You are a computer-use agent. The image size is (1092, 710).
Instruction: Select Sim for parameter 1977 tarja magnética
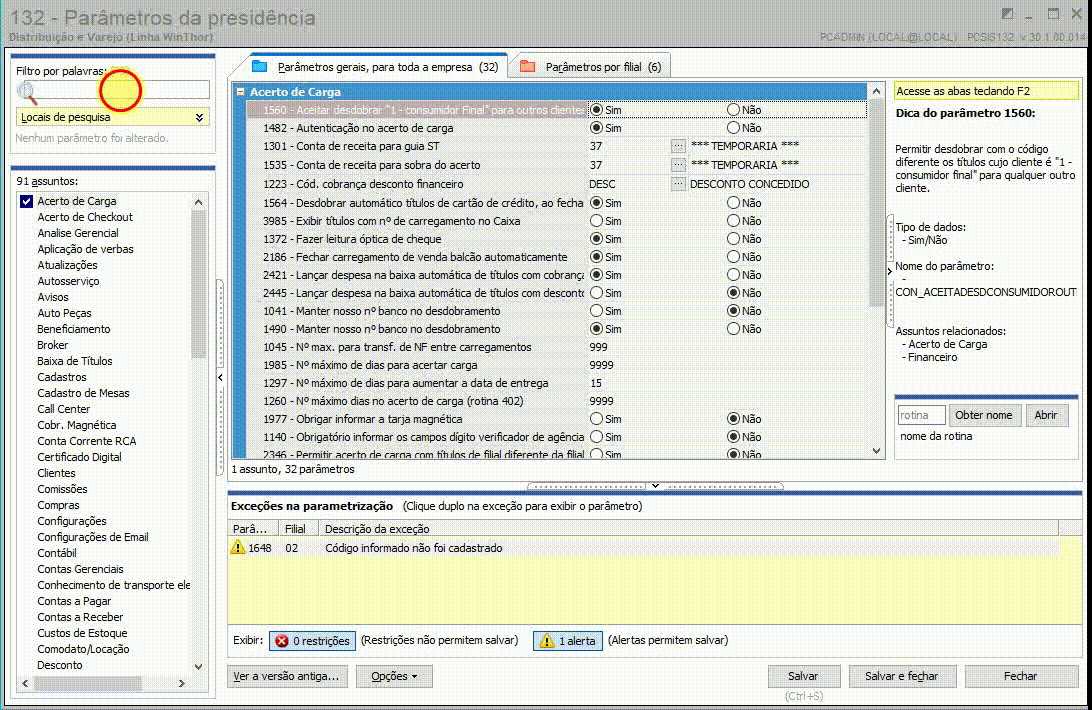point(596,419)
